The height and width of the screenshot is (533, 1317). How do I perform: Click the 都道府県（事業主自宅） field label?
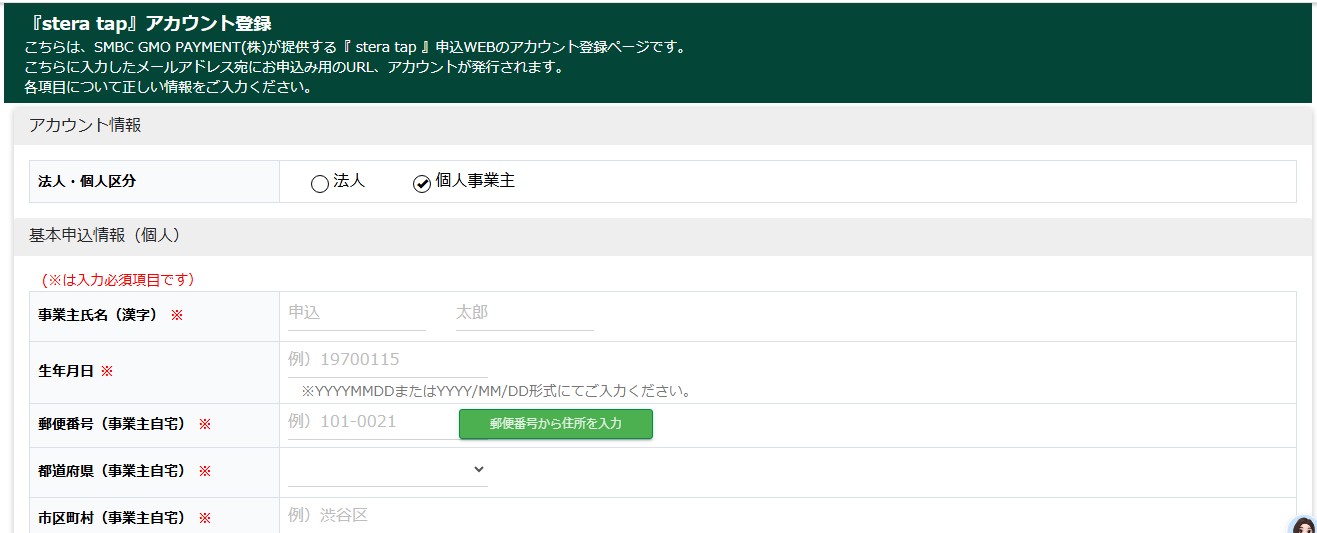click(x=112, y=471)
